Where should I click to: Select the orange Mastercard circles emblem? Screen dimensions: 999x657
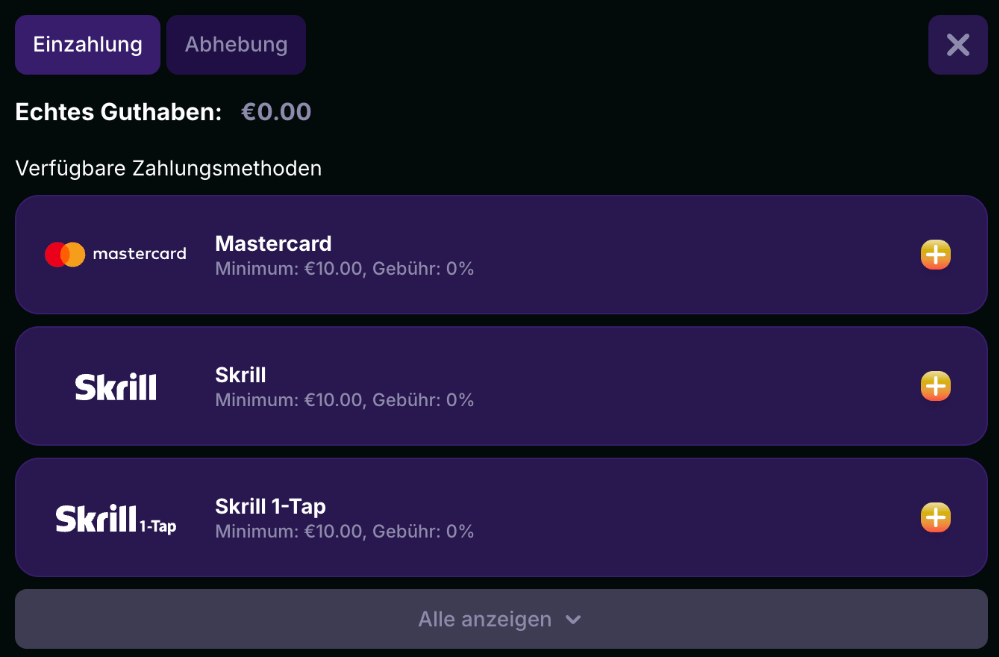64,254
